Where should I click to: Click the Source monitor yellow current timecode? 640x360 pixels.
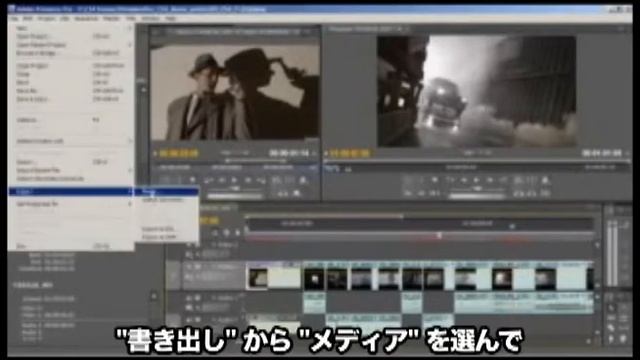tap(179, 153)
